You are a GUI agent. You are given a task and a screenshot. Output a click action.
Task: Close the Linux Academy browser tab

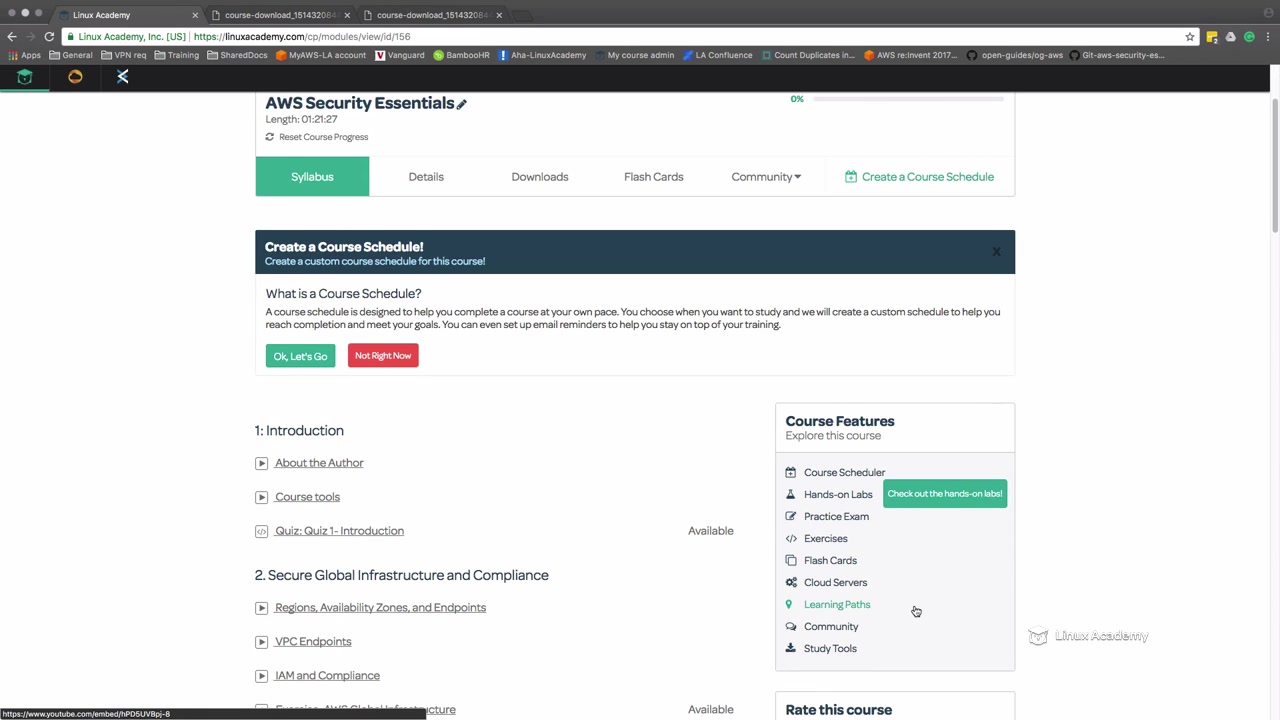pos(195,15)
